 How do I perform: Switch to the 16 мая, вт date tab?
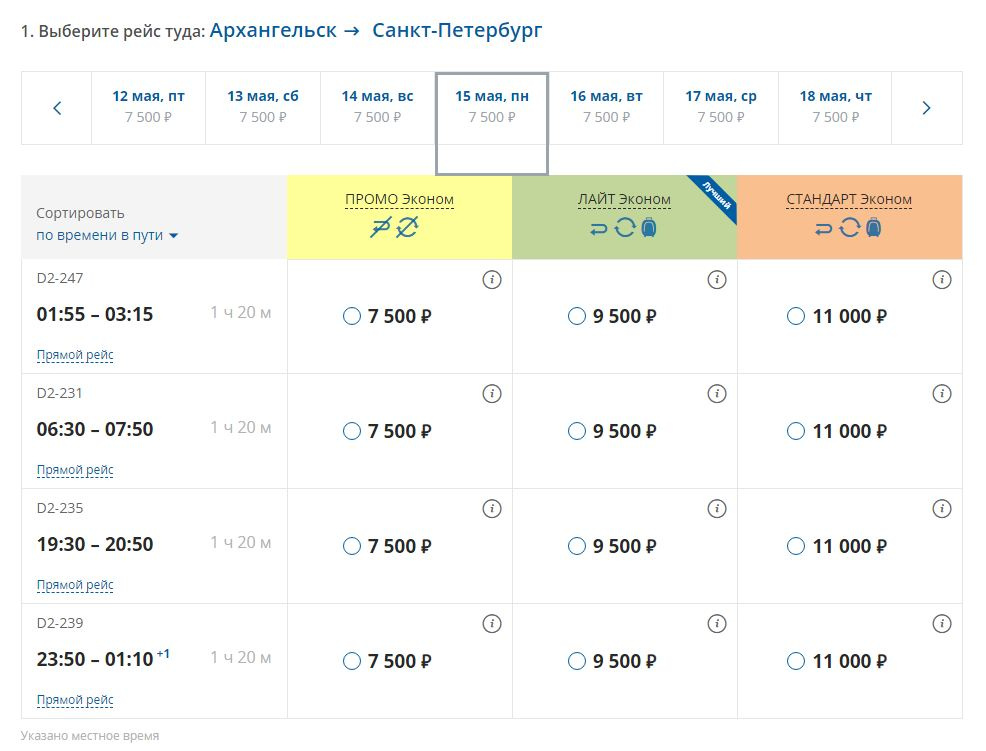(x=606, y=108)
